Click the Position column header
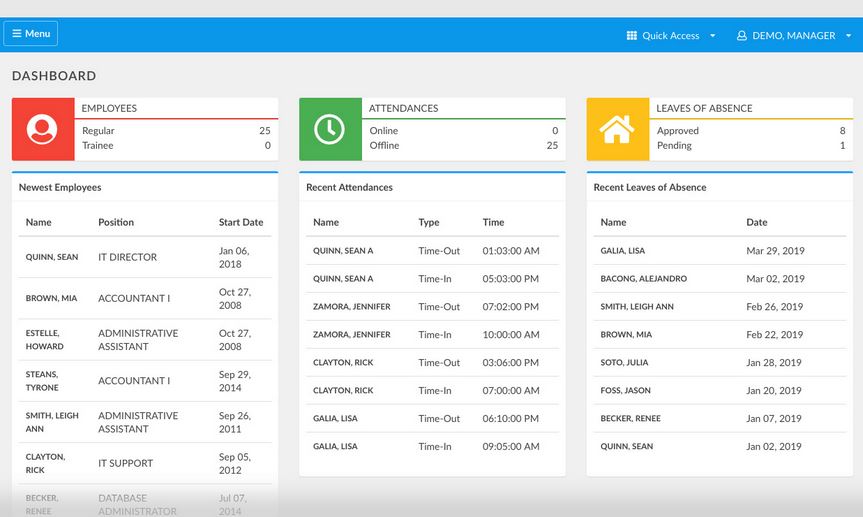The image size is (863, 517). point(116,222)
